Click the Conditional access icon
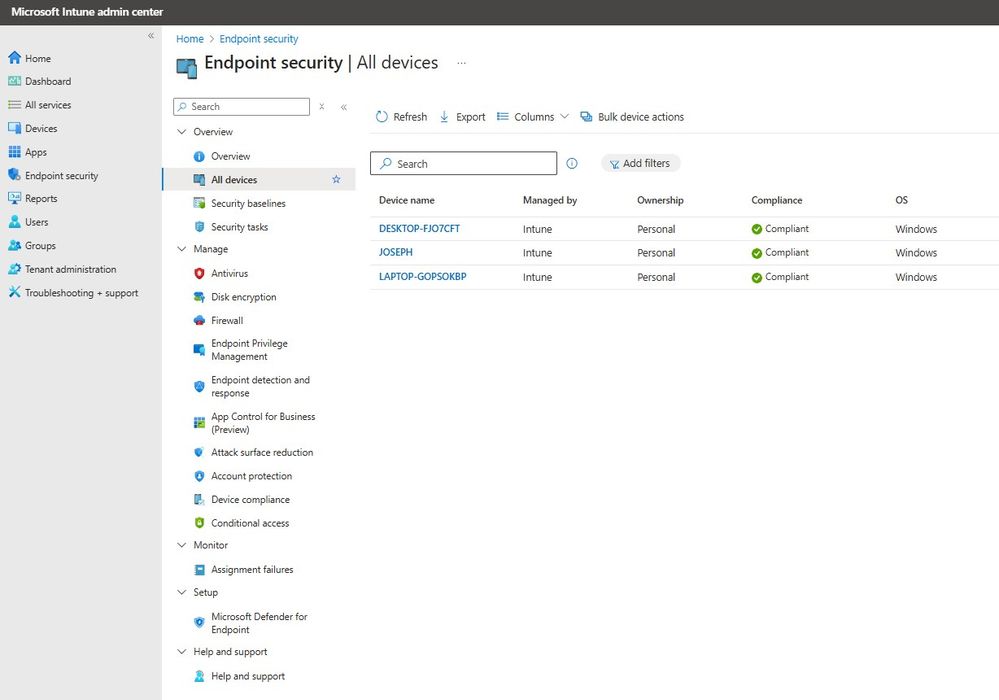Image resolution: width=999 pixels, height=700 pixels. point(199,522)
